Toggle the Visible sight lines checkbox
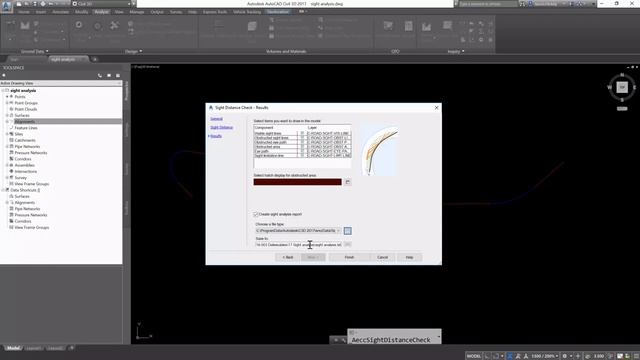This screenshot has width=640, height=360. (x=302, y=133)
